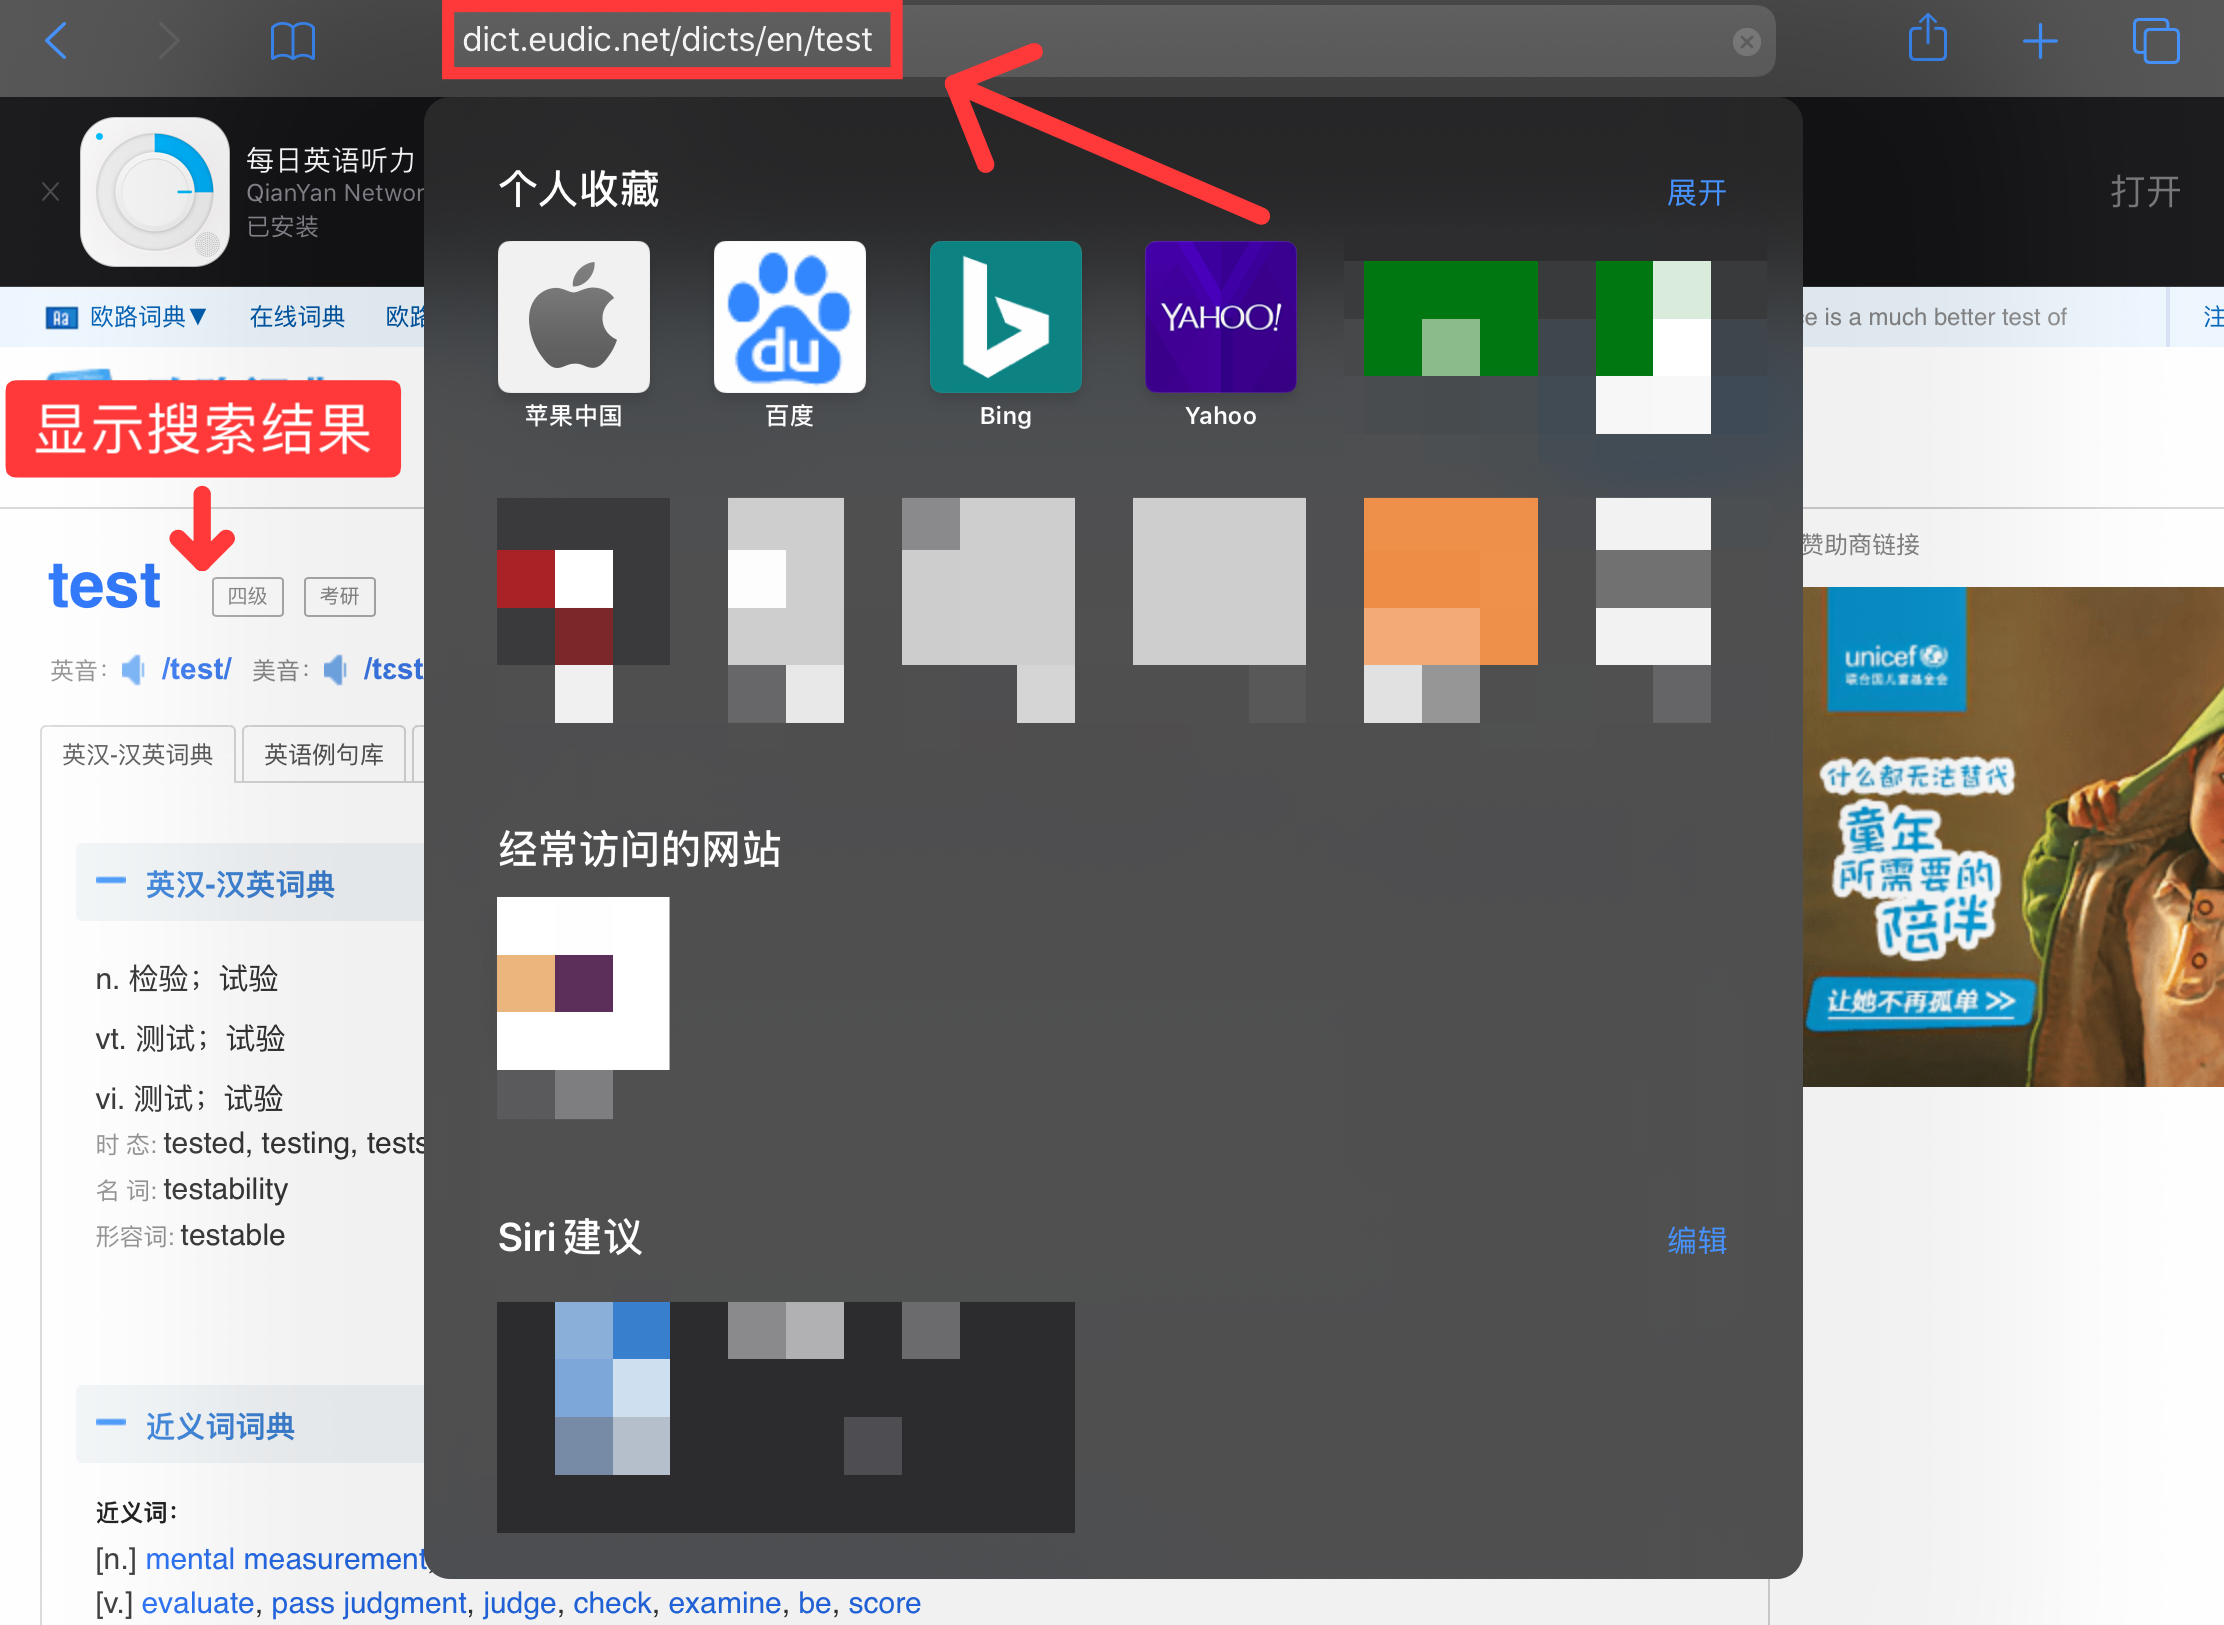Open the bookmarks book icon
Viewport: 2224px width, 1625px height.
click(292, 41)
